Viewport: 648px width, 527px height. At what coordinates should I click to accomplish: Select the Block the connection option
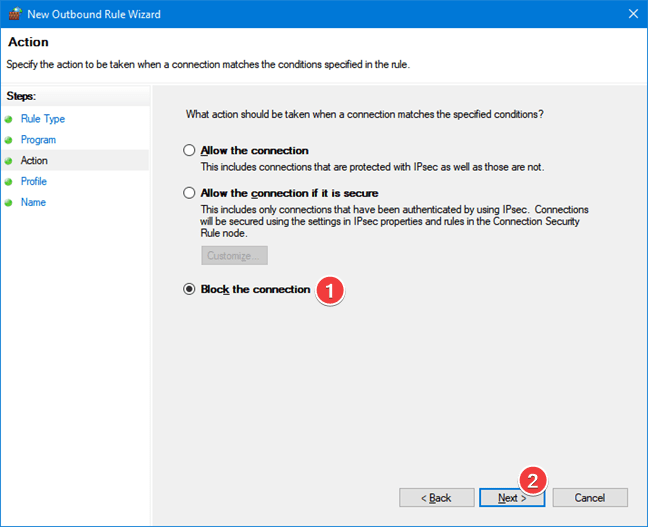189,289
